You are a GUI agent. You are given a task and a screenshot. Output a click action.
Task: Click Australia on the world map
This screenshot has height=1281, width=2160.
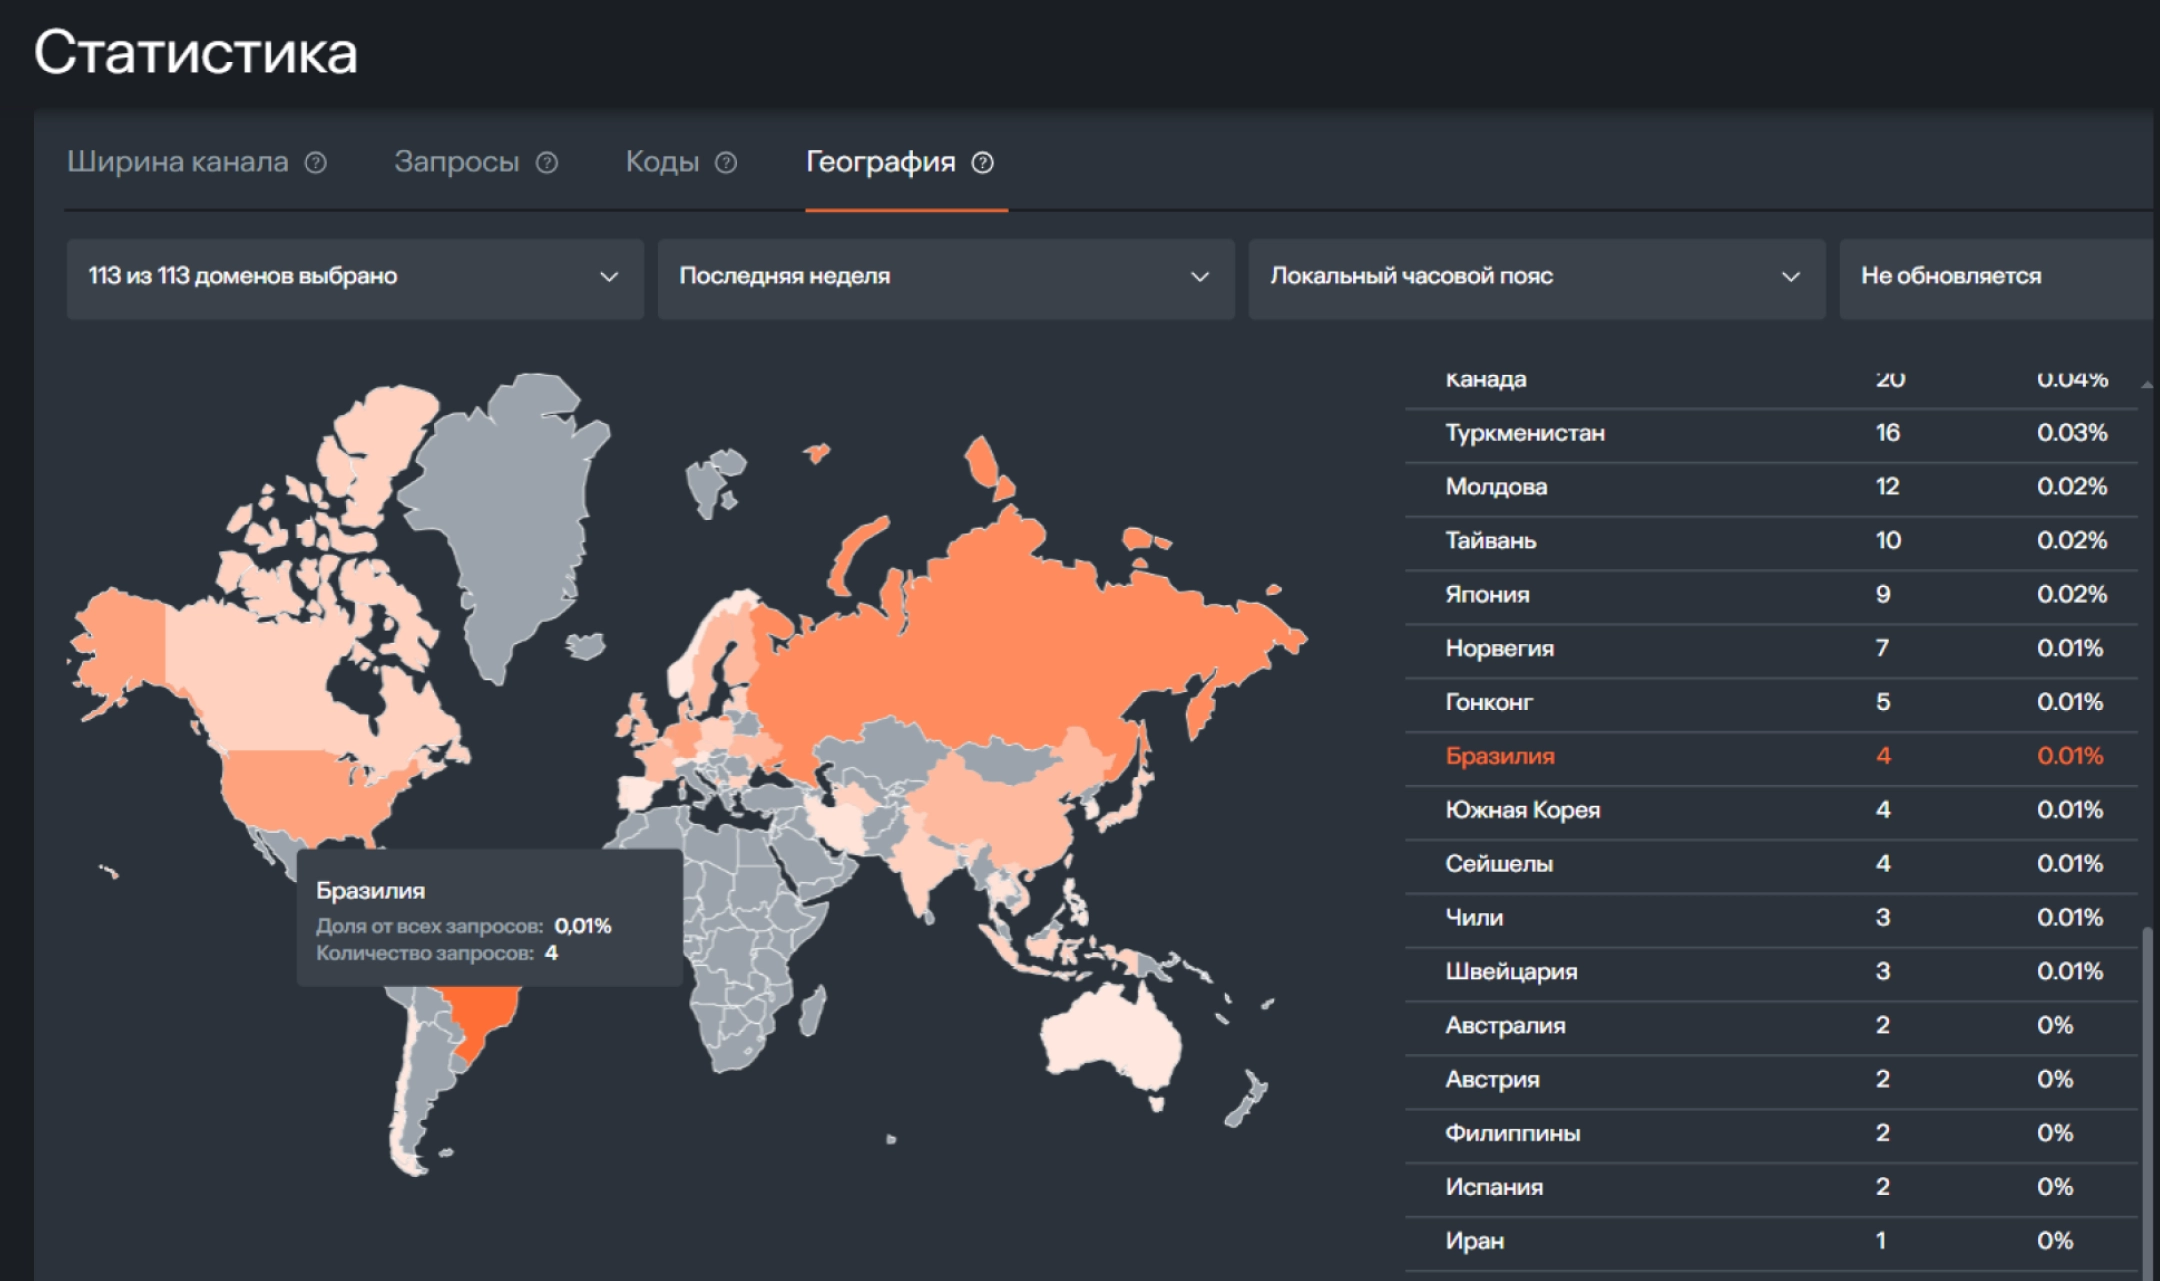tap(1110, 1040)
